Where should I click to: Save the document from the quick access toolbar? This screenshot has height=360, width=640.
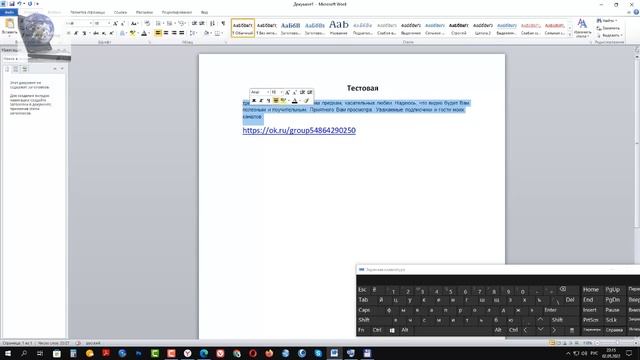tap(12, 4)
